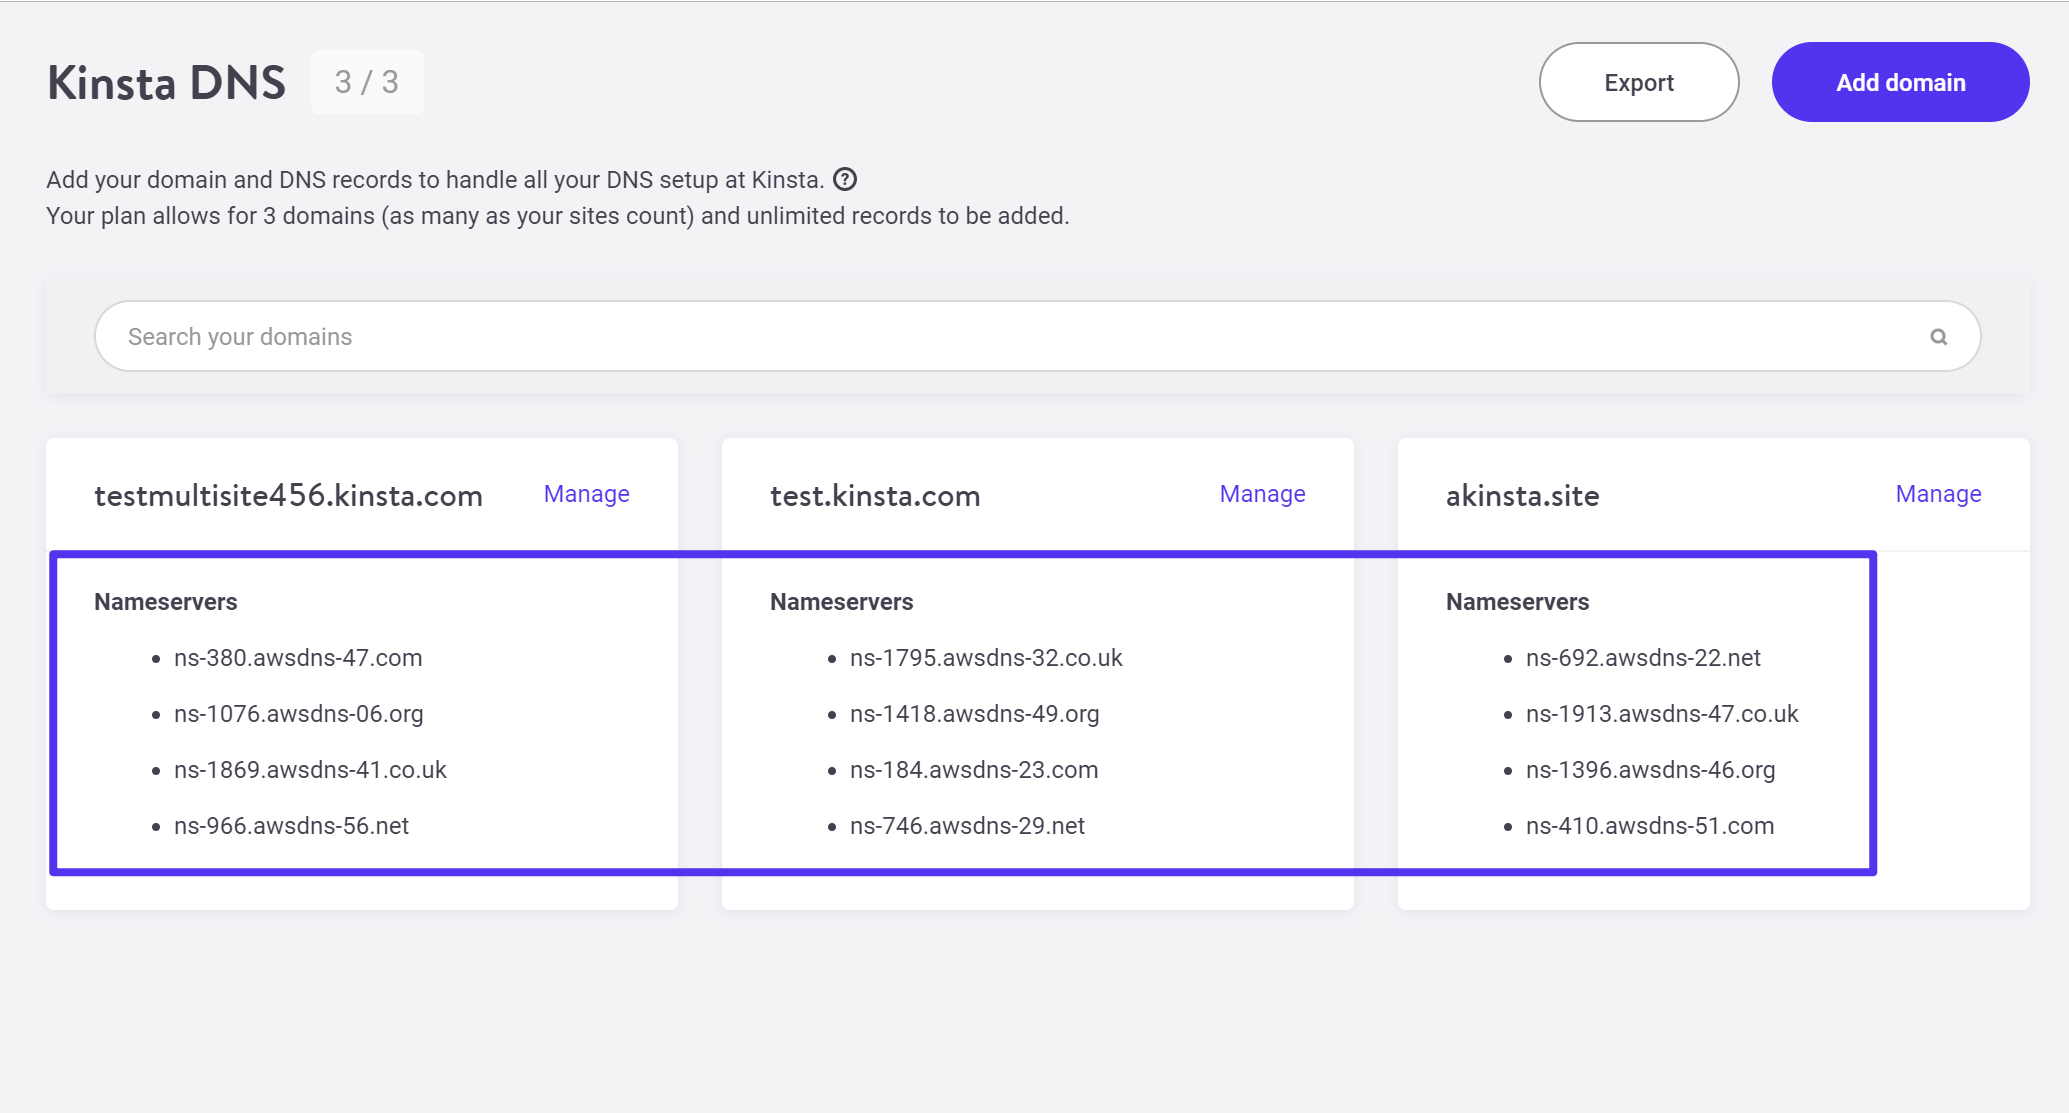Screen dimensions: 2069x1113
Task: Click the help question mark icon
Action: [x=846, y=178]
